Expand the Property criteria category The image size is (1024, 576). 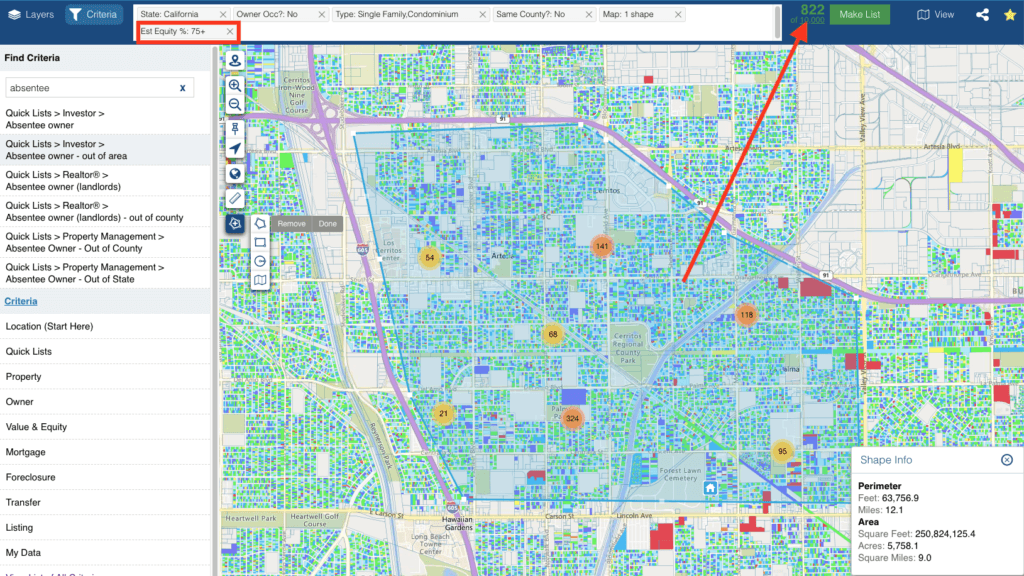click(x=105, y=376)
